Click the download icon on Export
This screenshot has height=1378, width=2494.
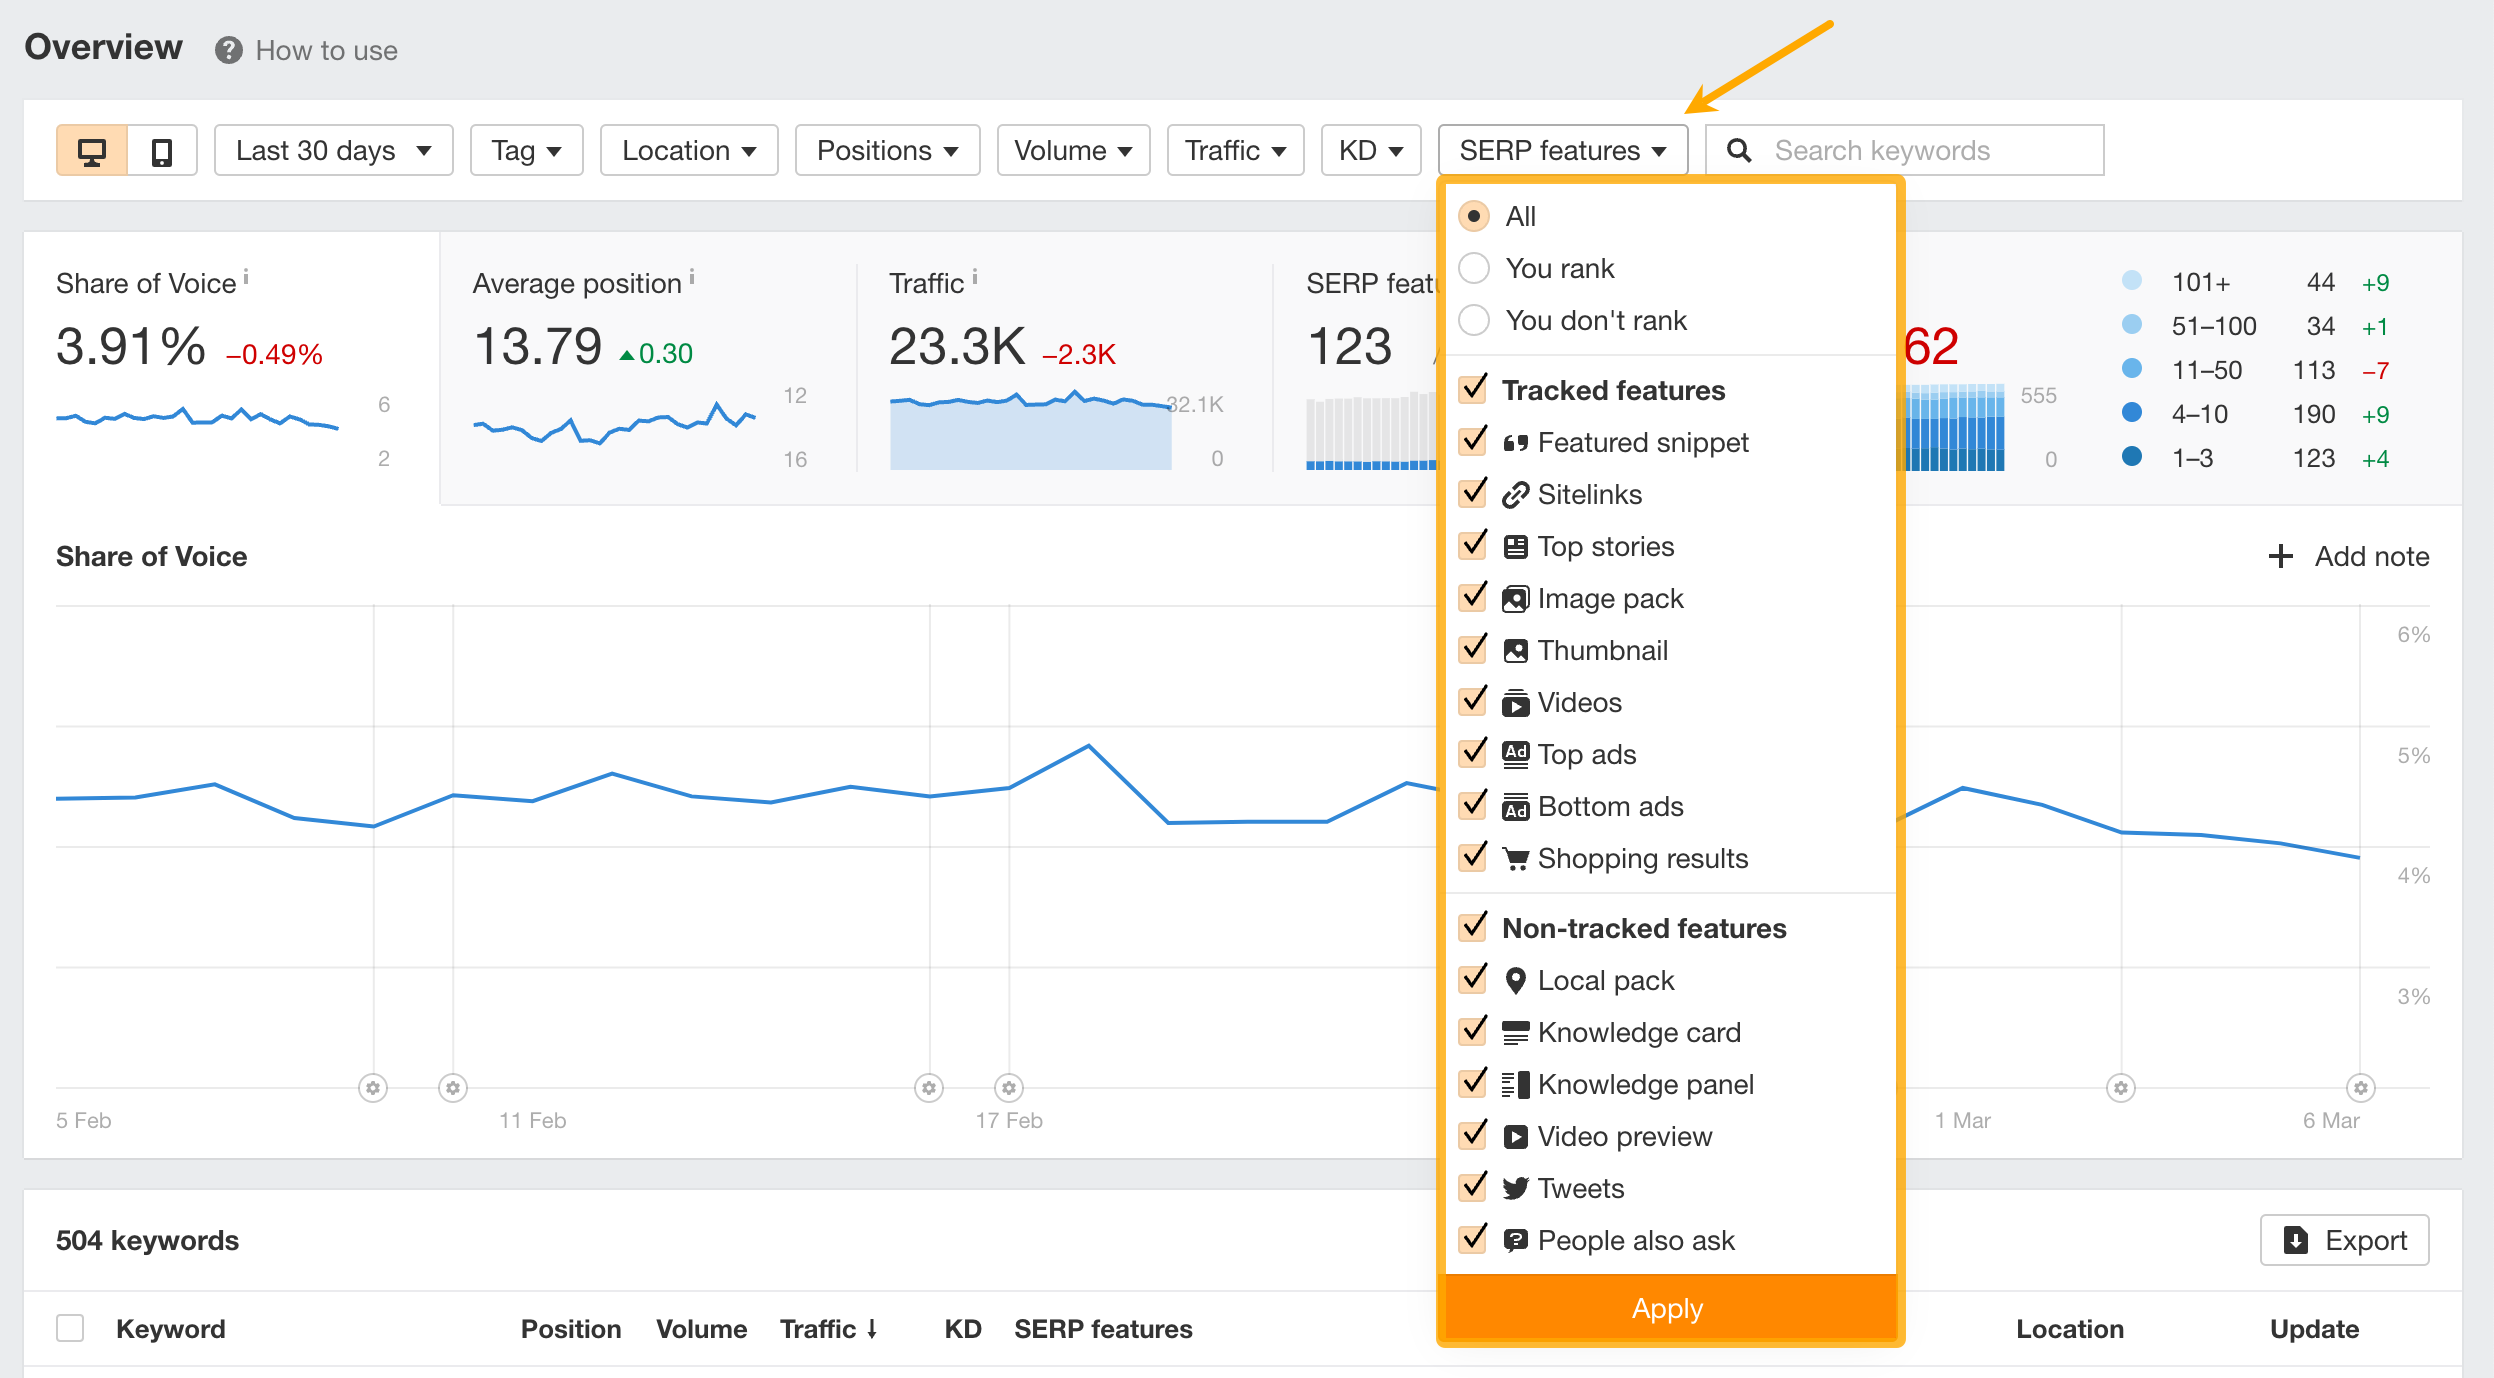[x=2296, y=1241]
